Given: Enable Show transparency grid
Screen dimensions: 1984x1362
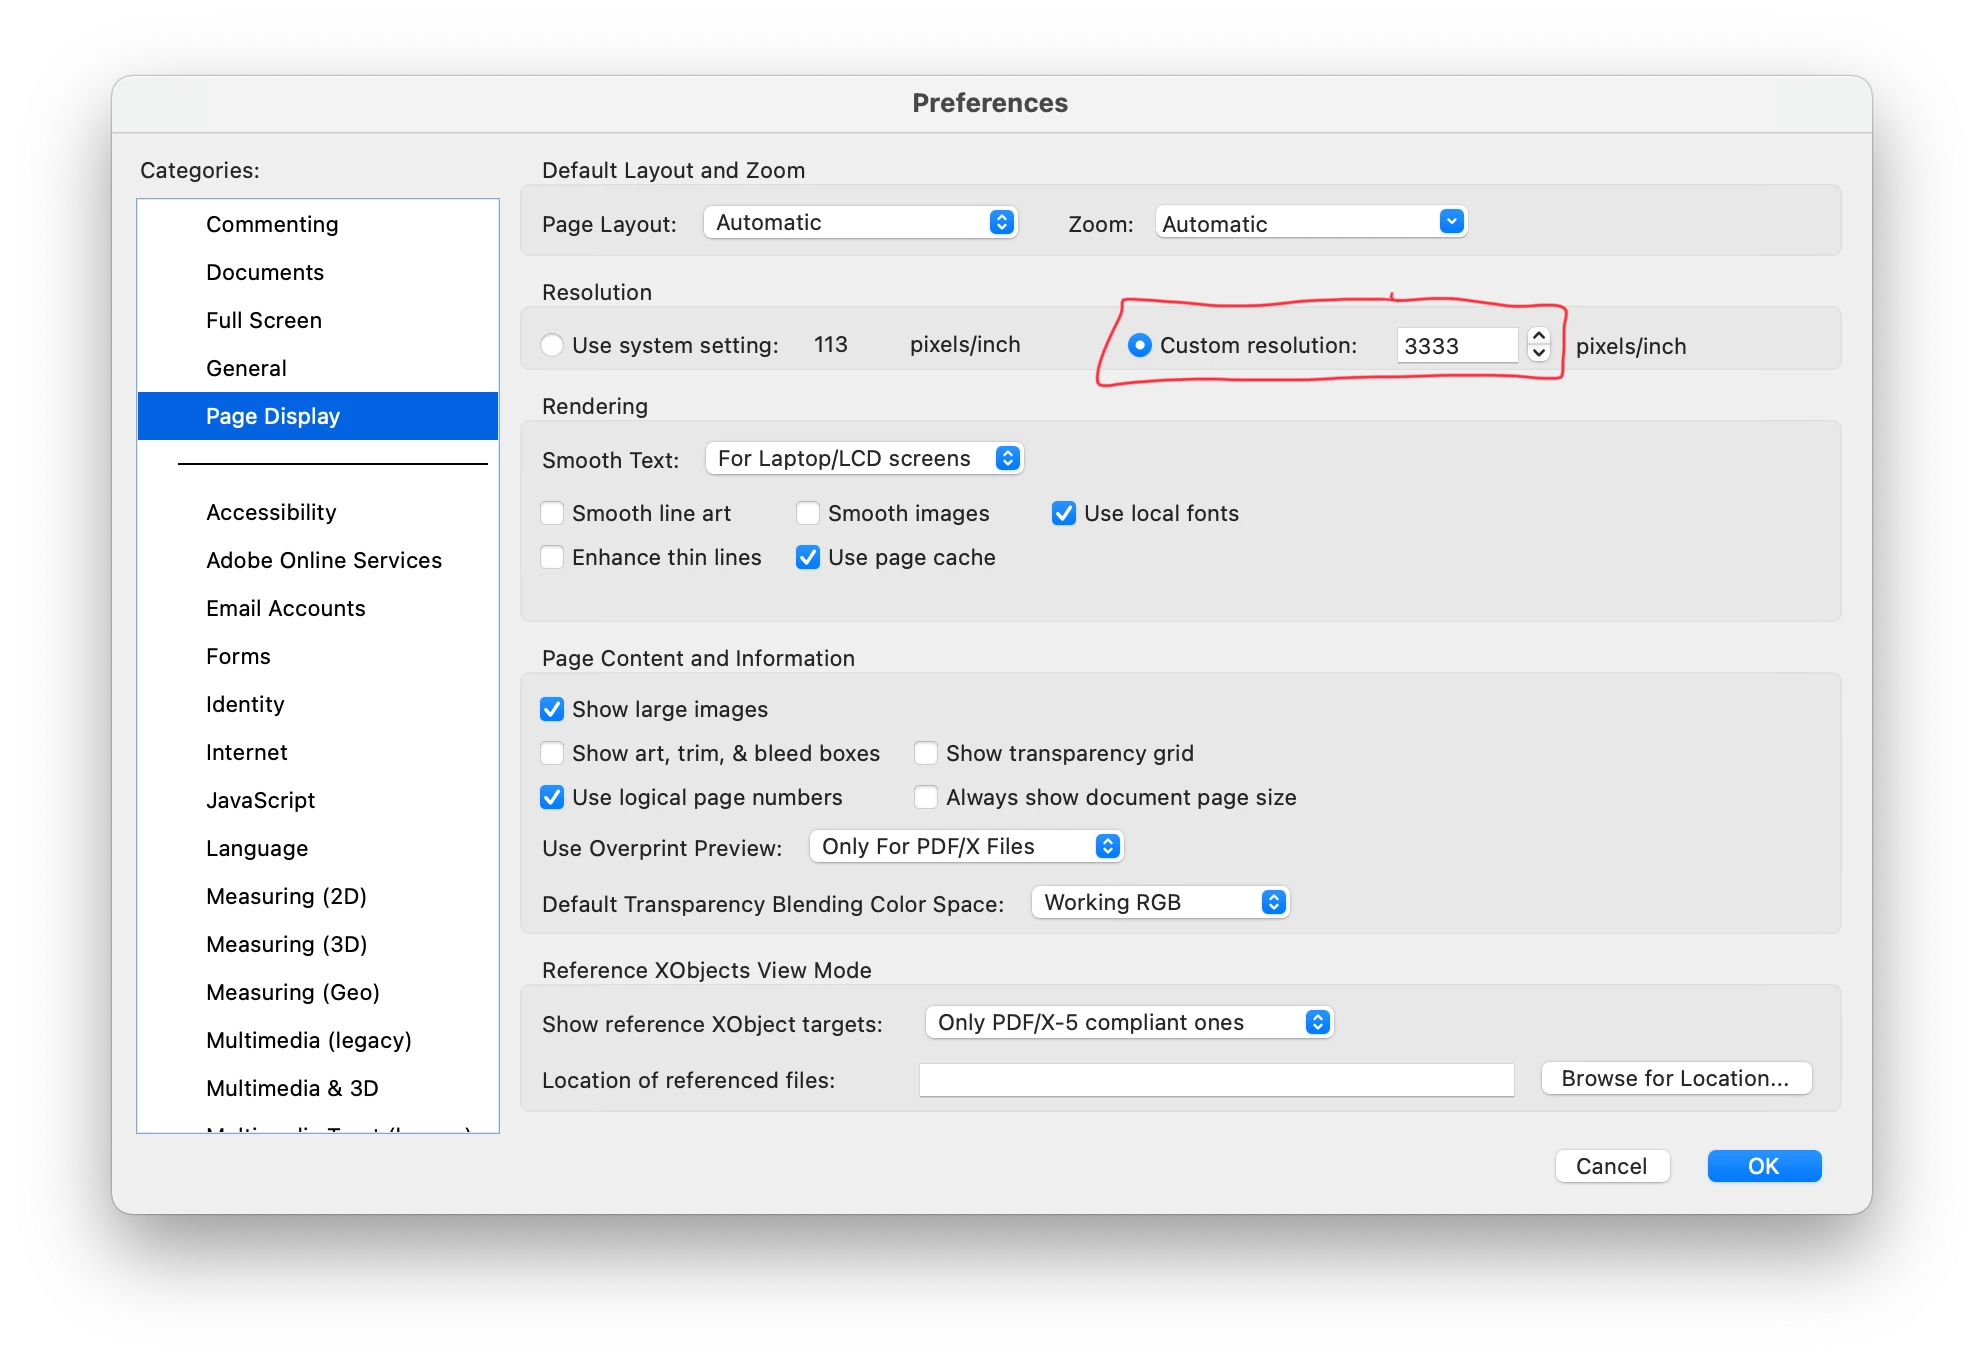Looking at the screenshot, I should coord(926,753).
